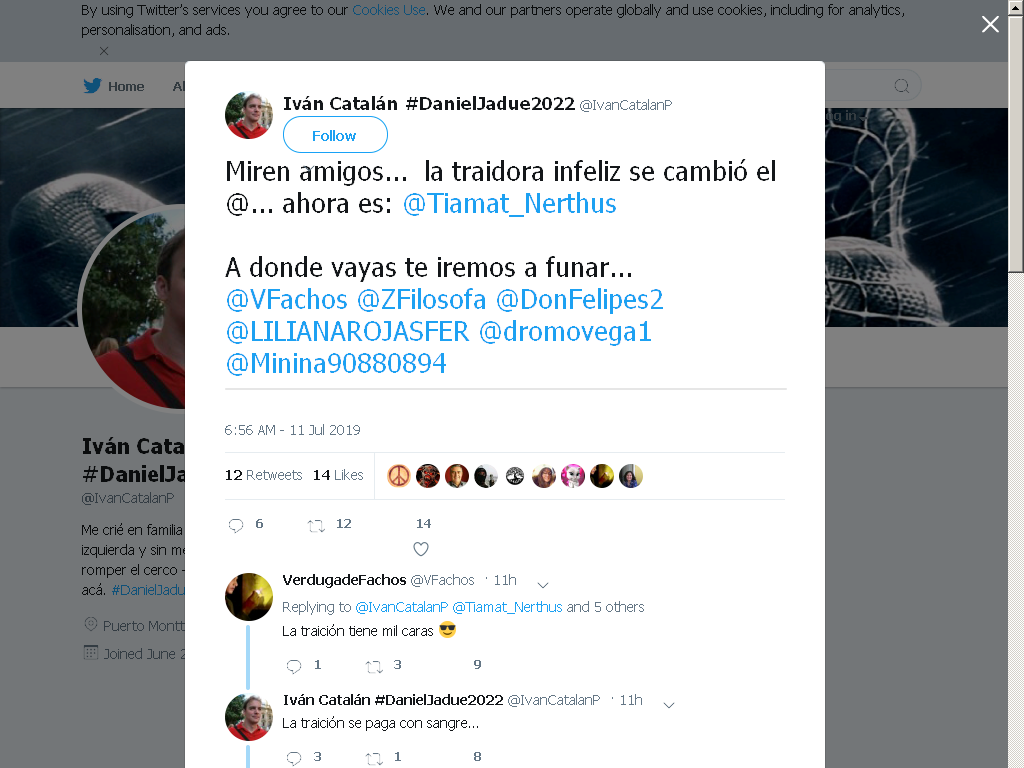Like the main tweet with heart icon
The height and width of the screenshot is (768, 1024).
pyautogui.click(x=421, y=549)
